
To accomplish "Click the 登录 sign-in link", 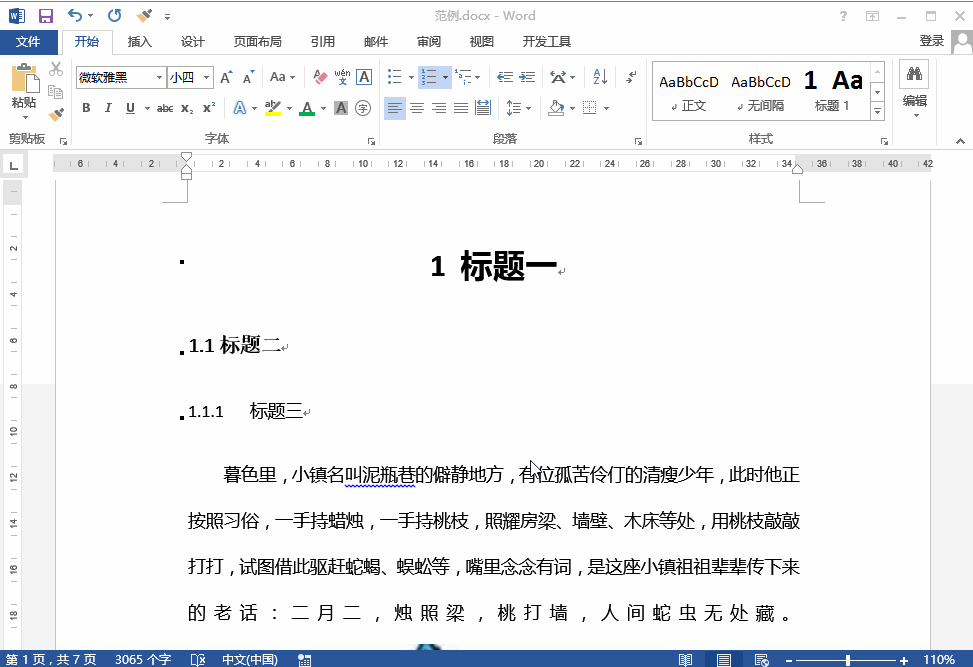I will (x=931, y=41).
